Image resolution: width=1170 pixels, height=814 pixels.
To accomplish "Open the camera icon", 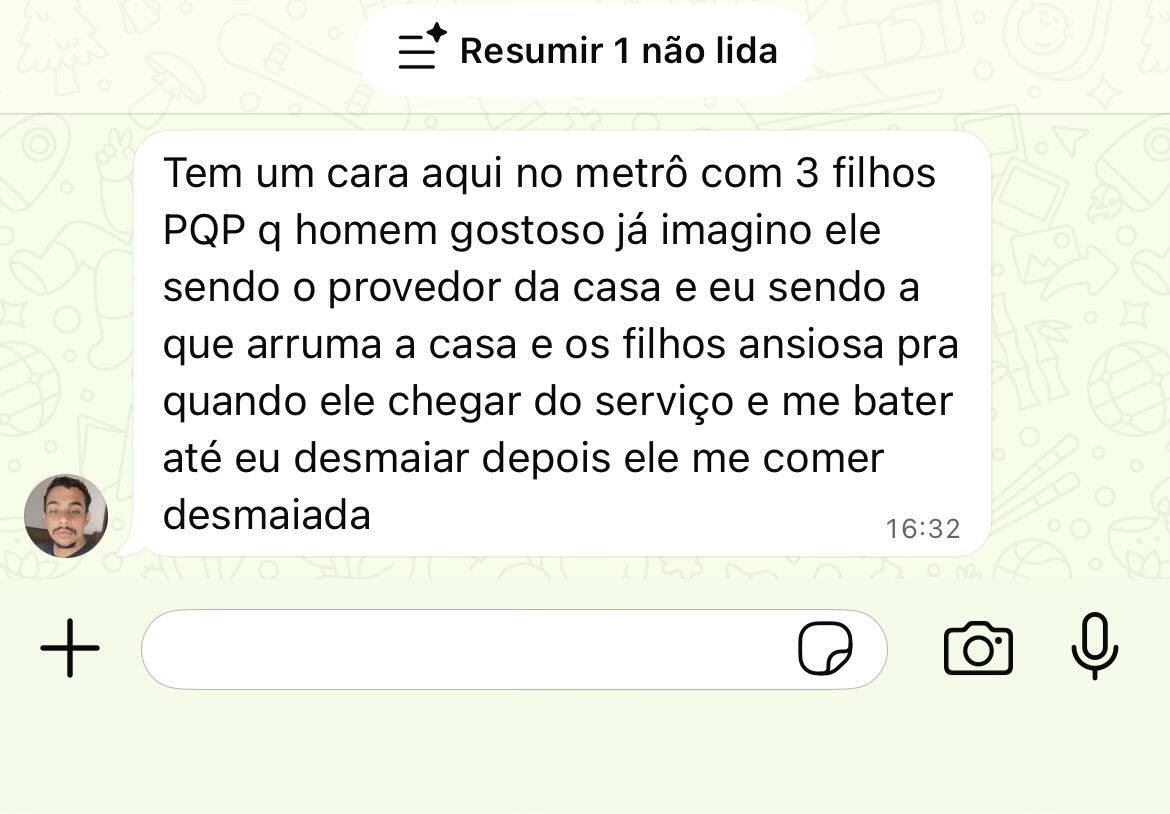I will [978, 648].
